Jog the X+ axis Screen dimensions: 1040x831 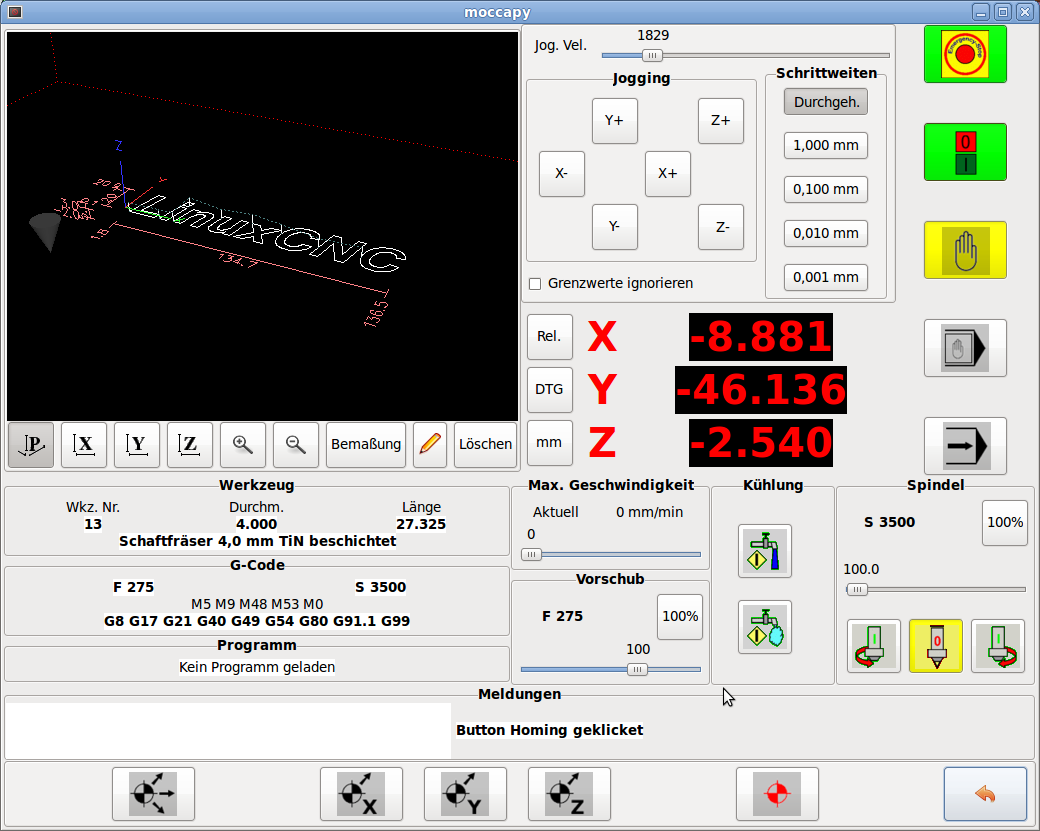[x=668, y=174]
